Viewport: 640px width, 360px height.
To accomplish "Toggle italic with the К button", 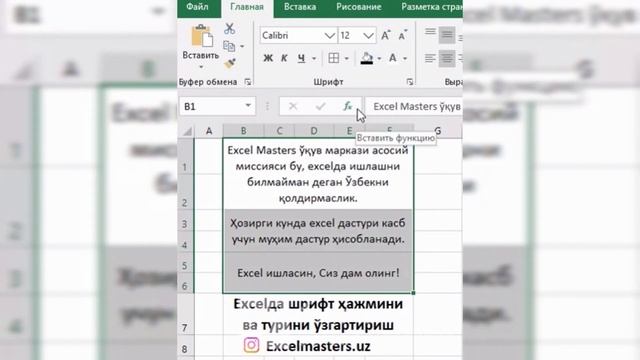I will click(284, 58).
